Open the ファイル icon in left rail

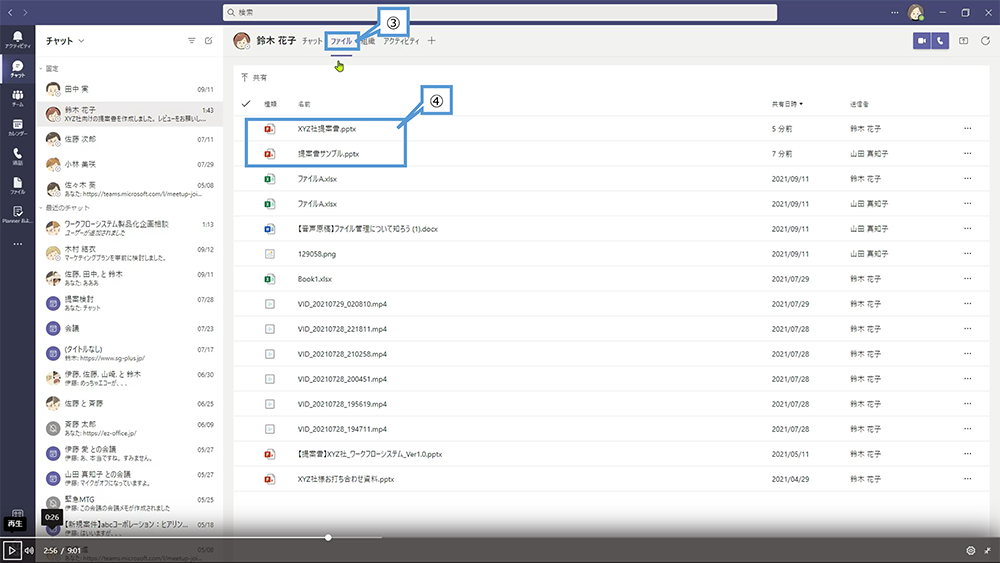click(17, 186)
